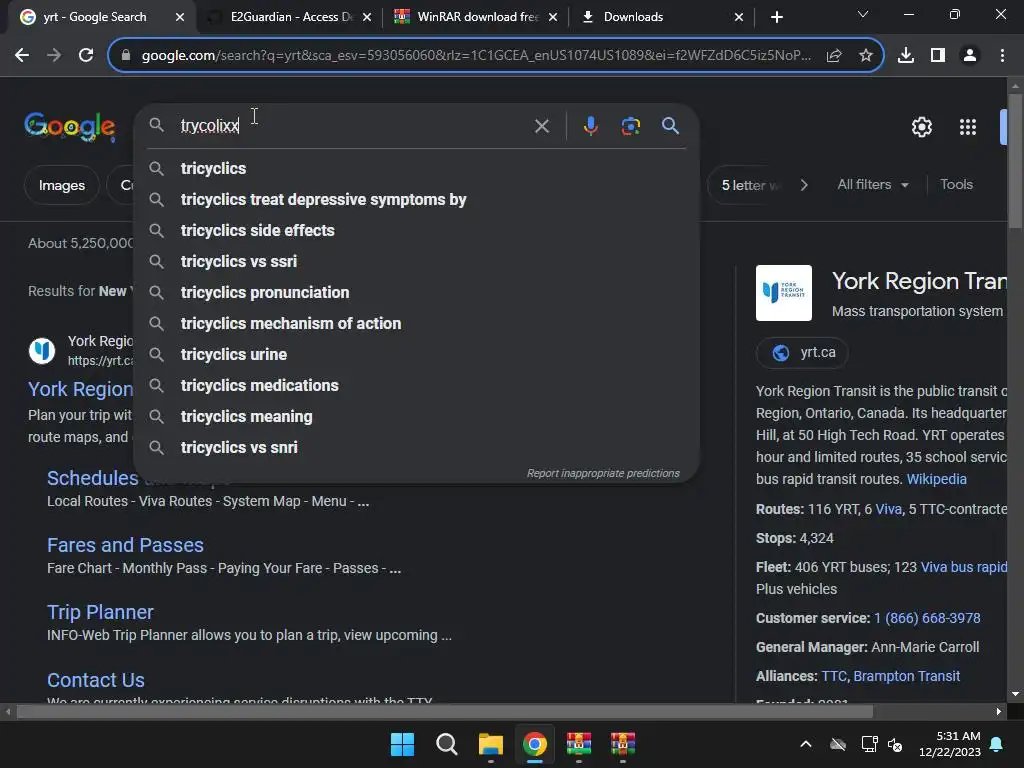Open Chrome downloads tray icon
This screenshot has height=768, width=1024.
(906, 56)
